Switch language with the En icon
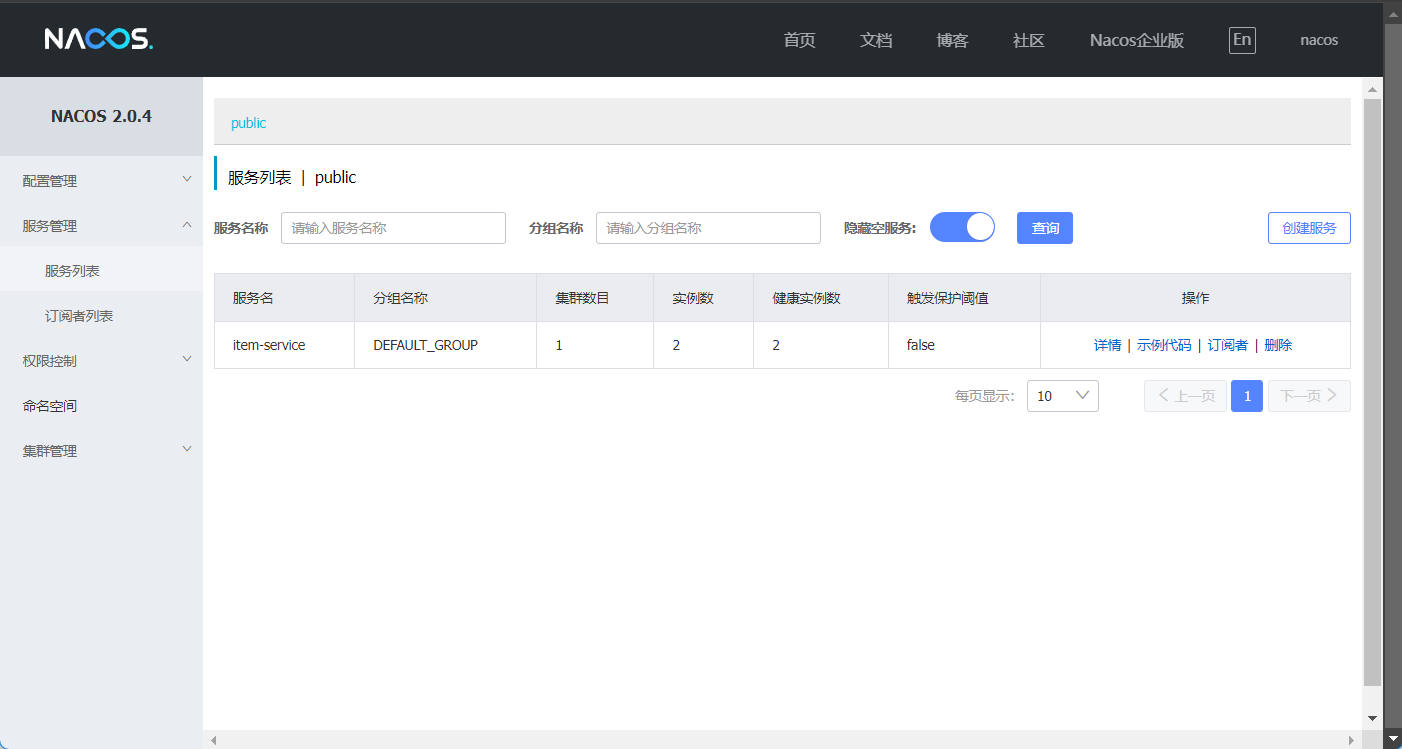The height and width of the screenshot is (749, 1402). click(1242, 40)
